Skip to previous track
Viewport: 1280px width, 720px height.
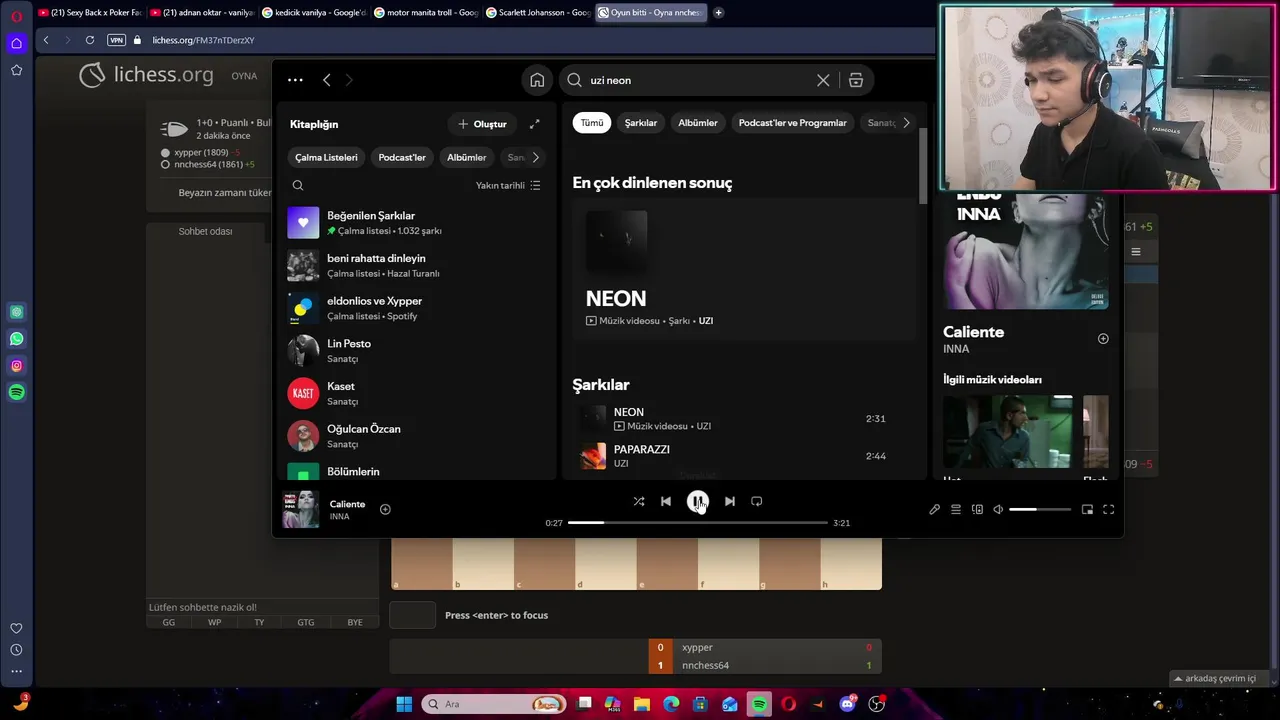[666, 501]
